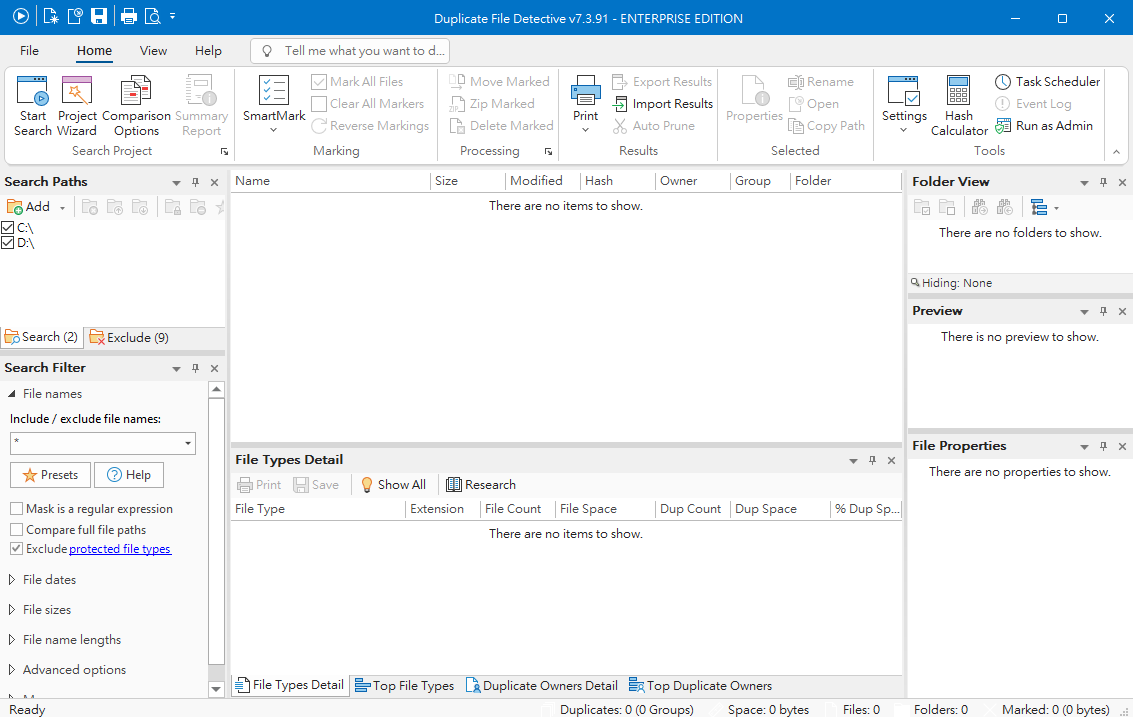Open Task Scheduler
1133x717 pixels.
[1048, 82]
